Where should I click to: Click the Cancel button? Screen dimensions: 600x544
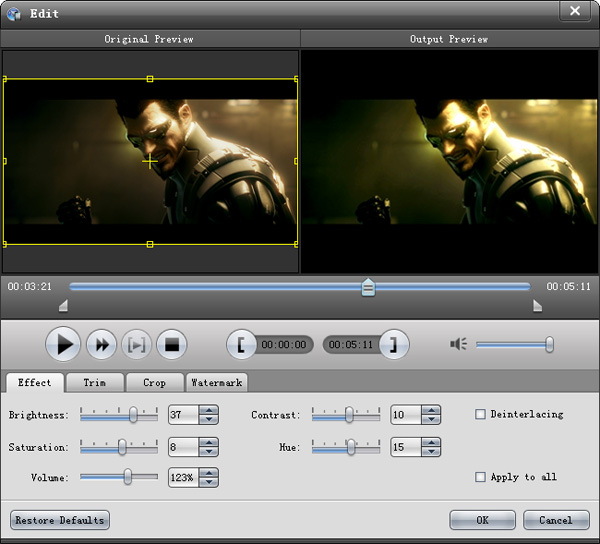click(556, 520)
